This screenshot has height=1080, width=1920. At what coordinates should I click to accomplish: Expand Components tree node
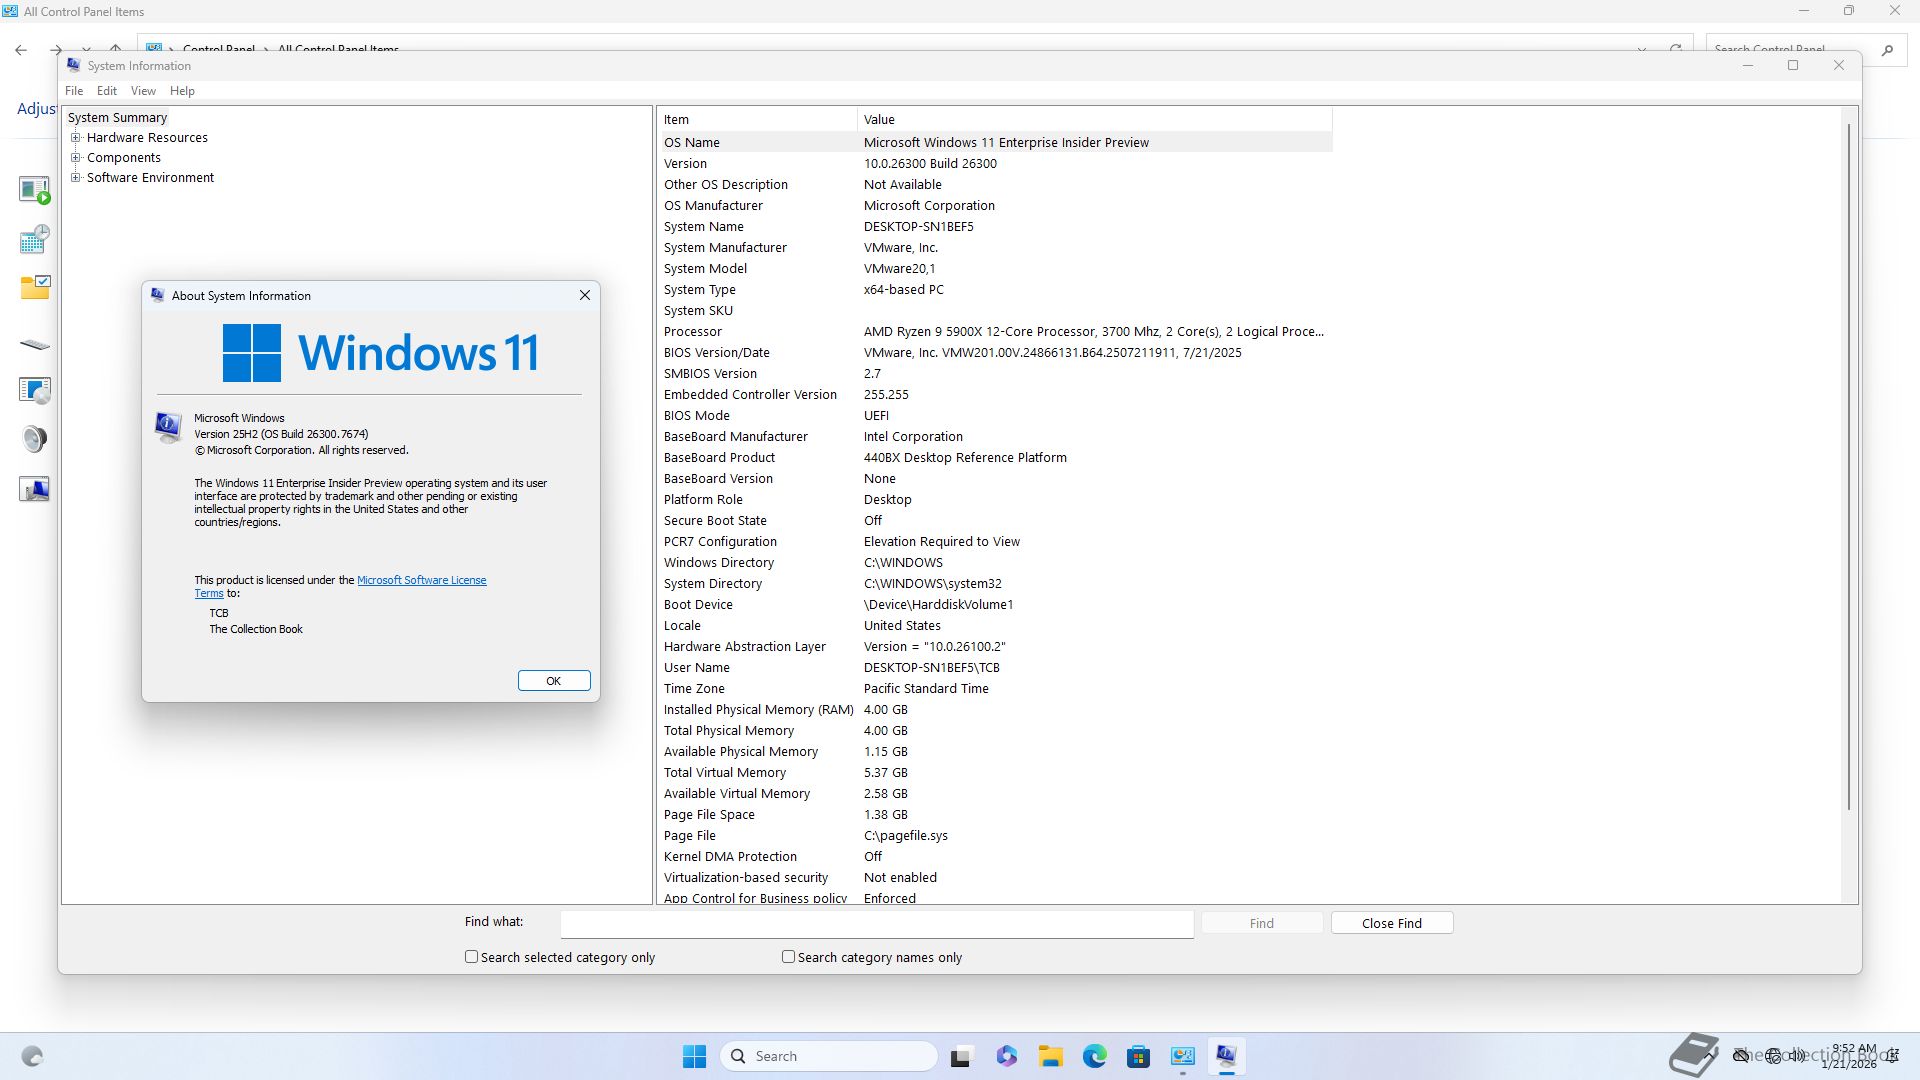[x=76, y=158]
